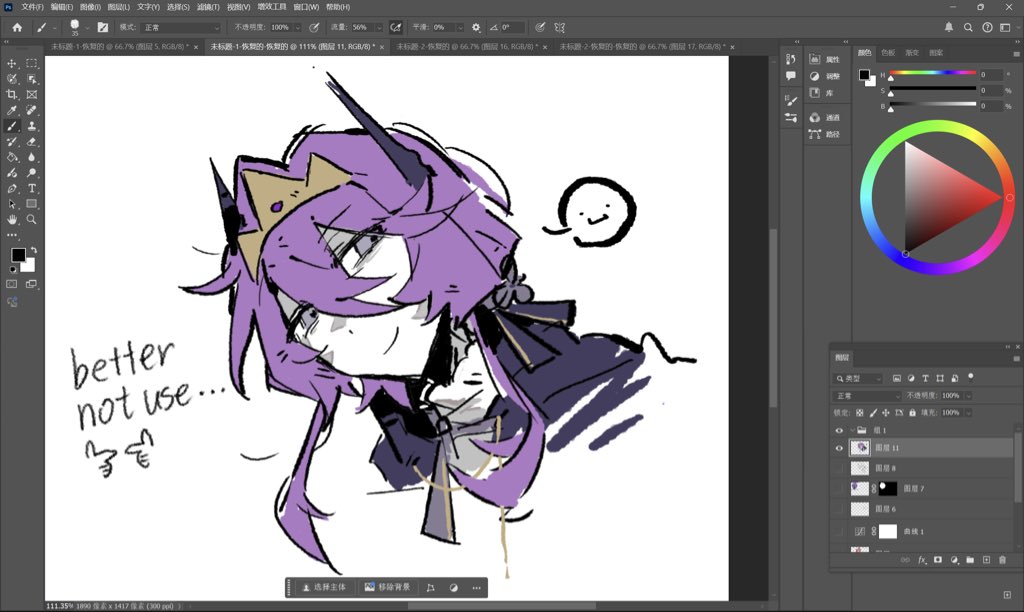Show the 图层 7 layer visibility box
This screenshot has width=1024, height=612.
point(839,489)
